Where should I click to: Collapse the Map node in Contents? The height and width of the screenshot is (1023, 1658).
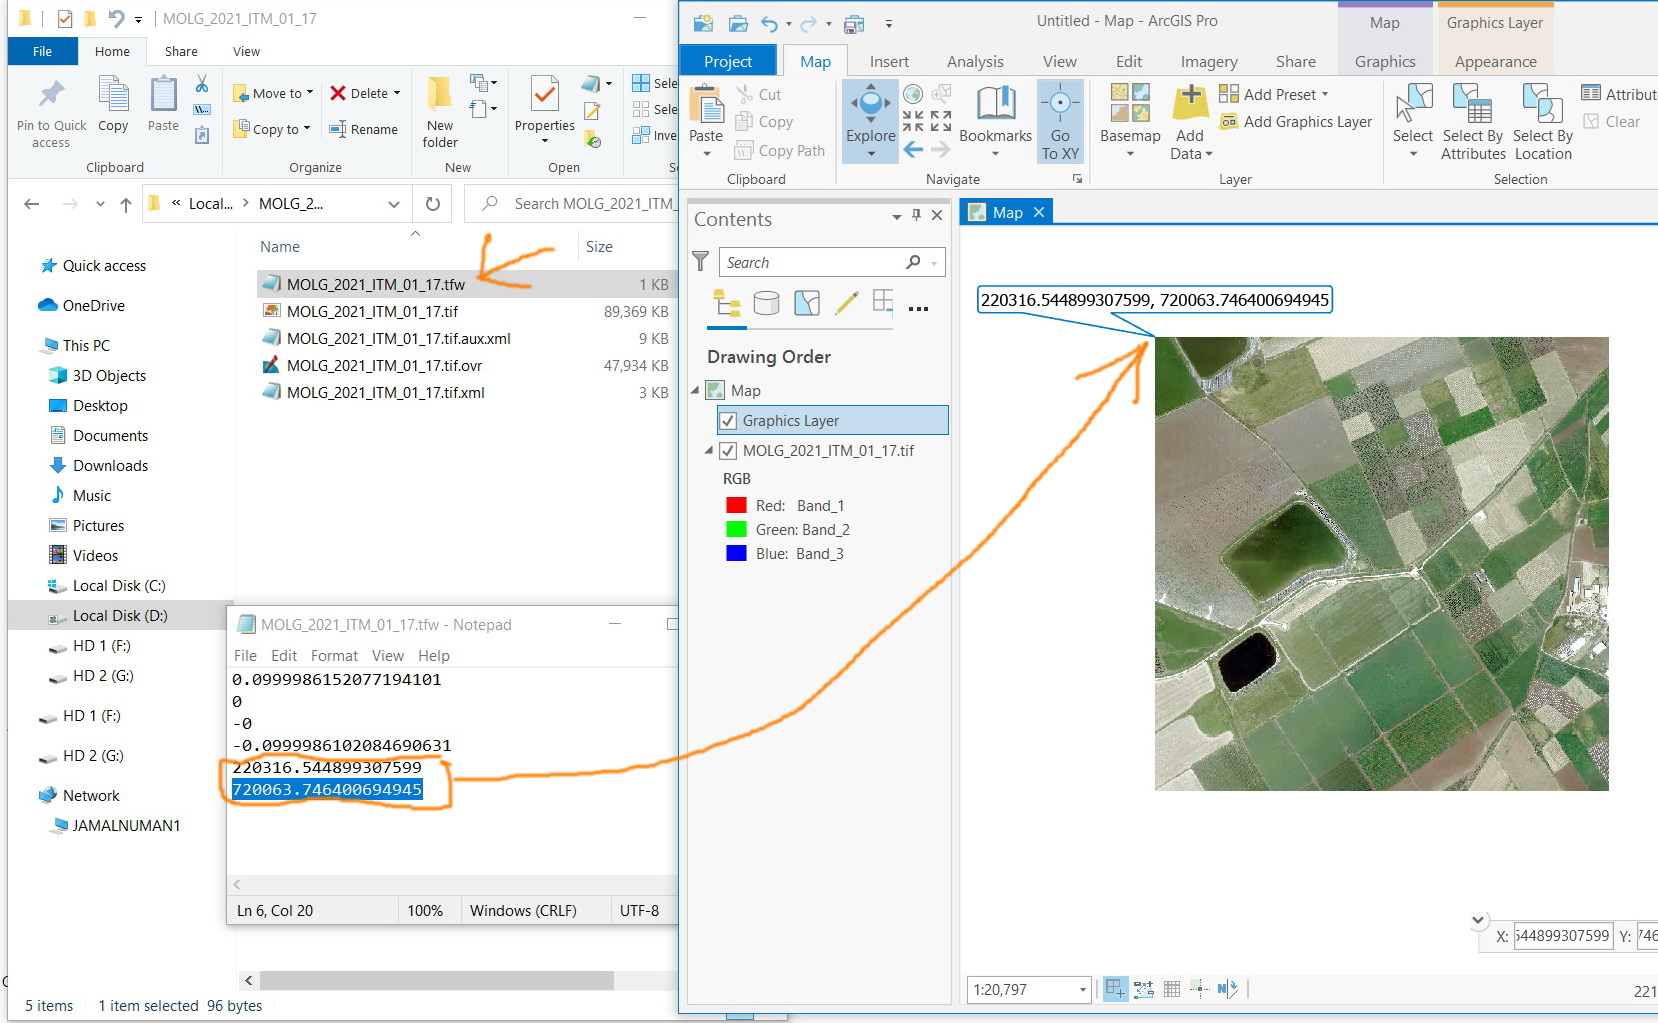tap(696, 390)
